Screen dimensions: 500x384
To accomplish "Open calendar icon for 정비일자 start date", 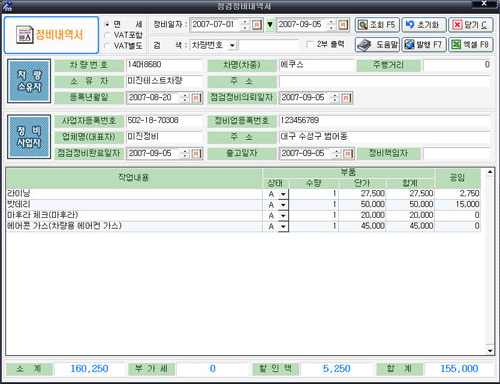I will [x=257, y=25].
